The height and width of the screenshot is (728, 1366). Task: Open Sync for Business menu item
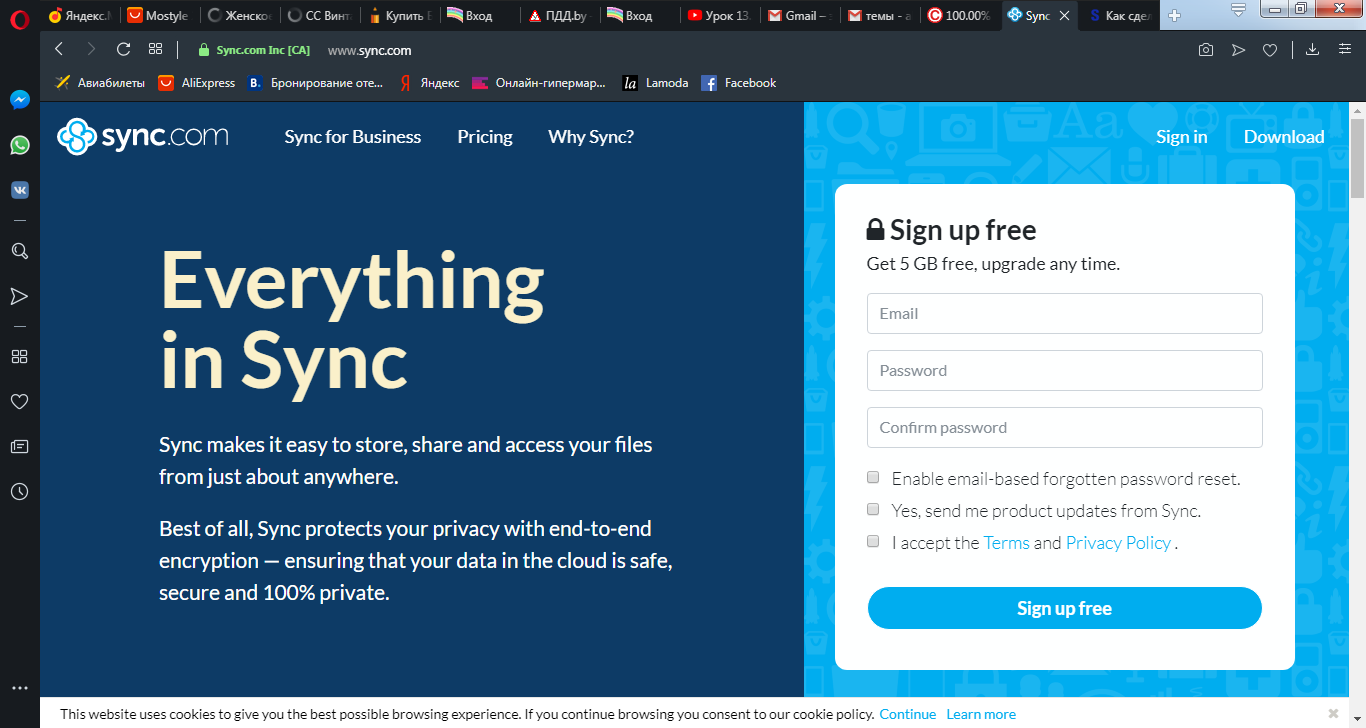point(353,137)
